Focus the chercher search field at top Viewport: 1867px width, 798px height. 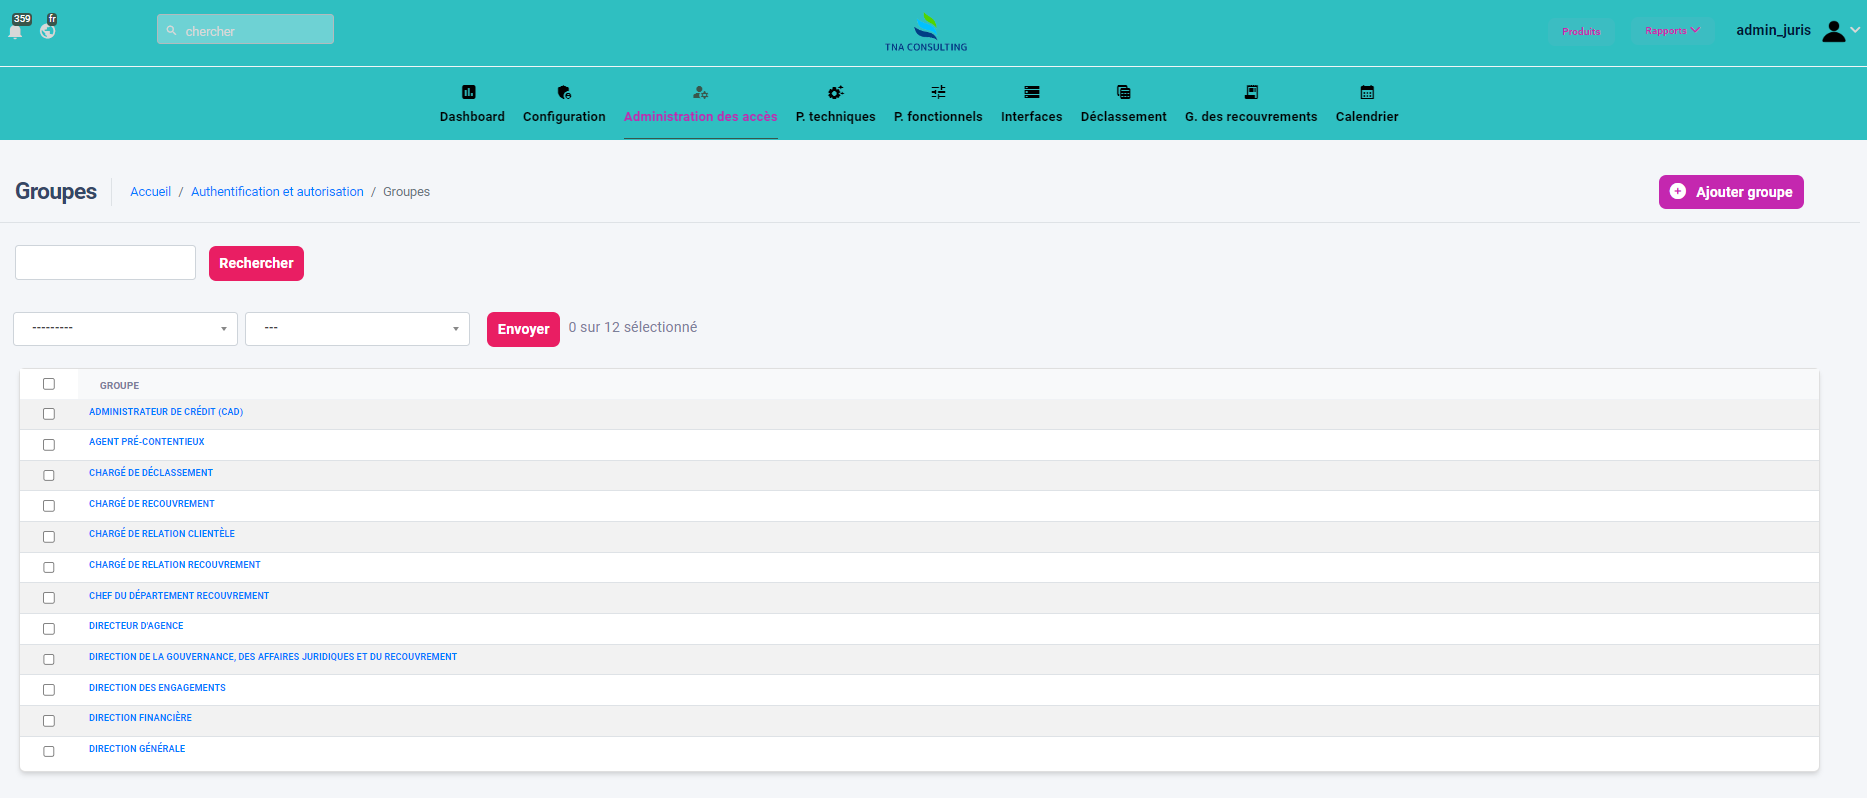(x=246, y=30)
